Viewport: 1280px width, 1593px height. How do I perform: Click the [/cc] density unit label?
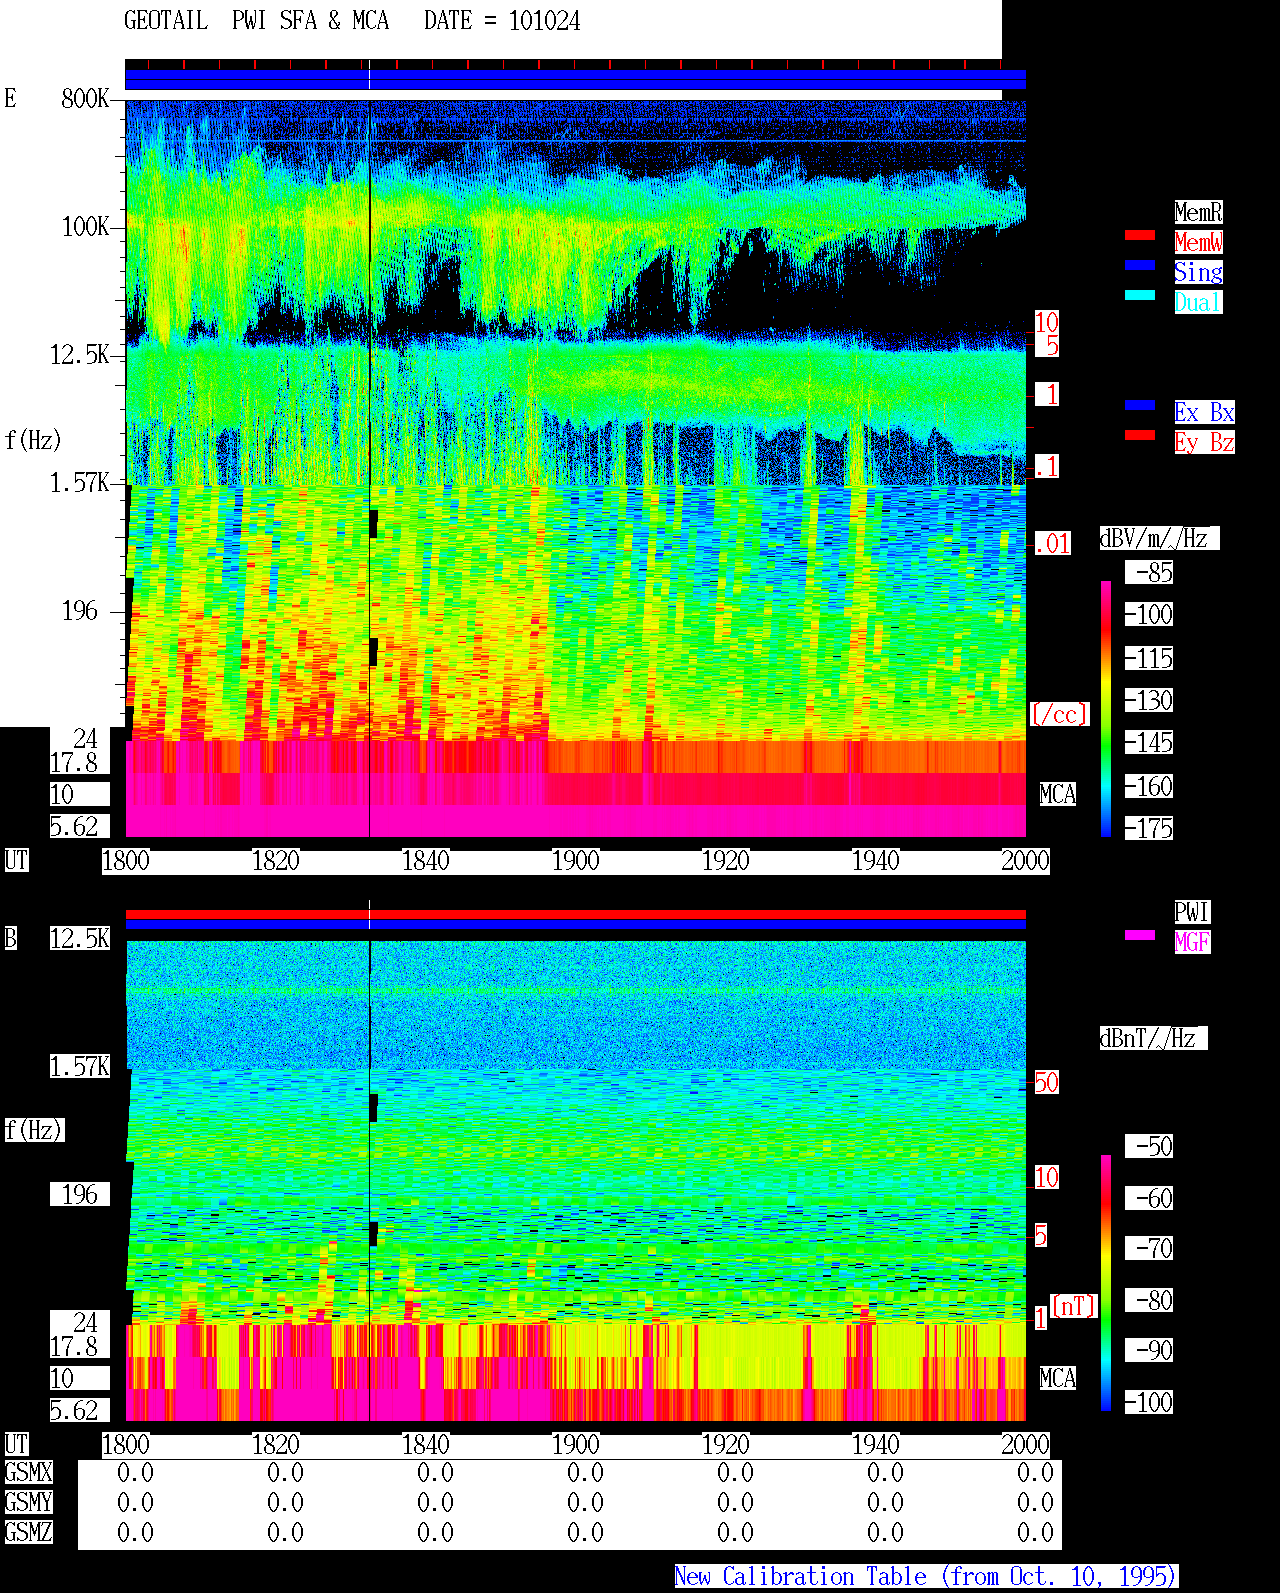pos(1059,714)
